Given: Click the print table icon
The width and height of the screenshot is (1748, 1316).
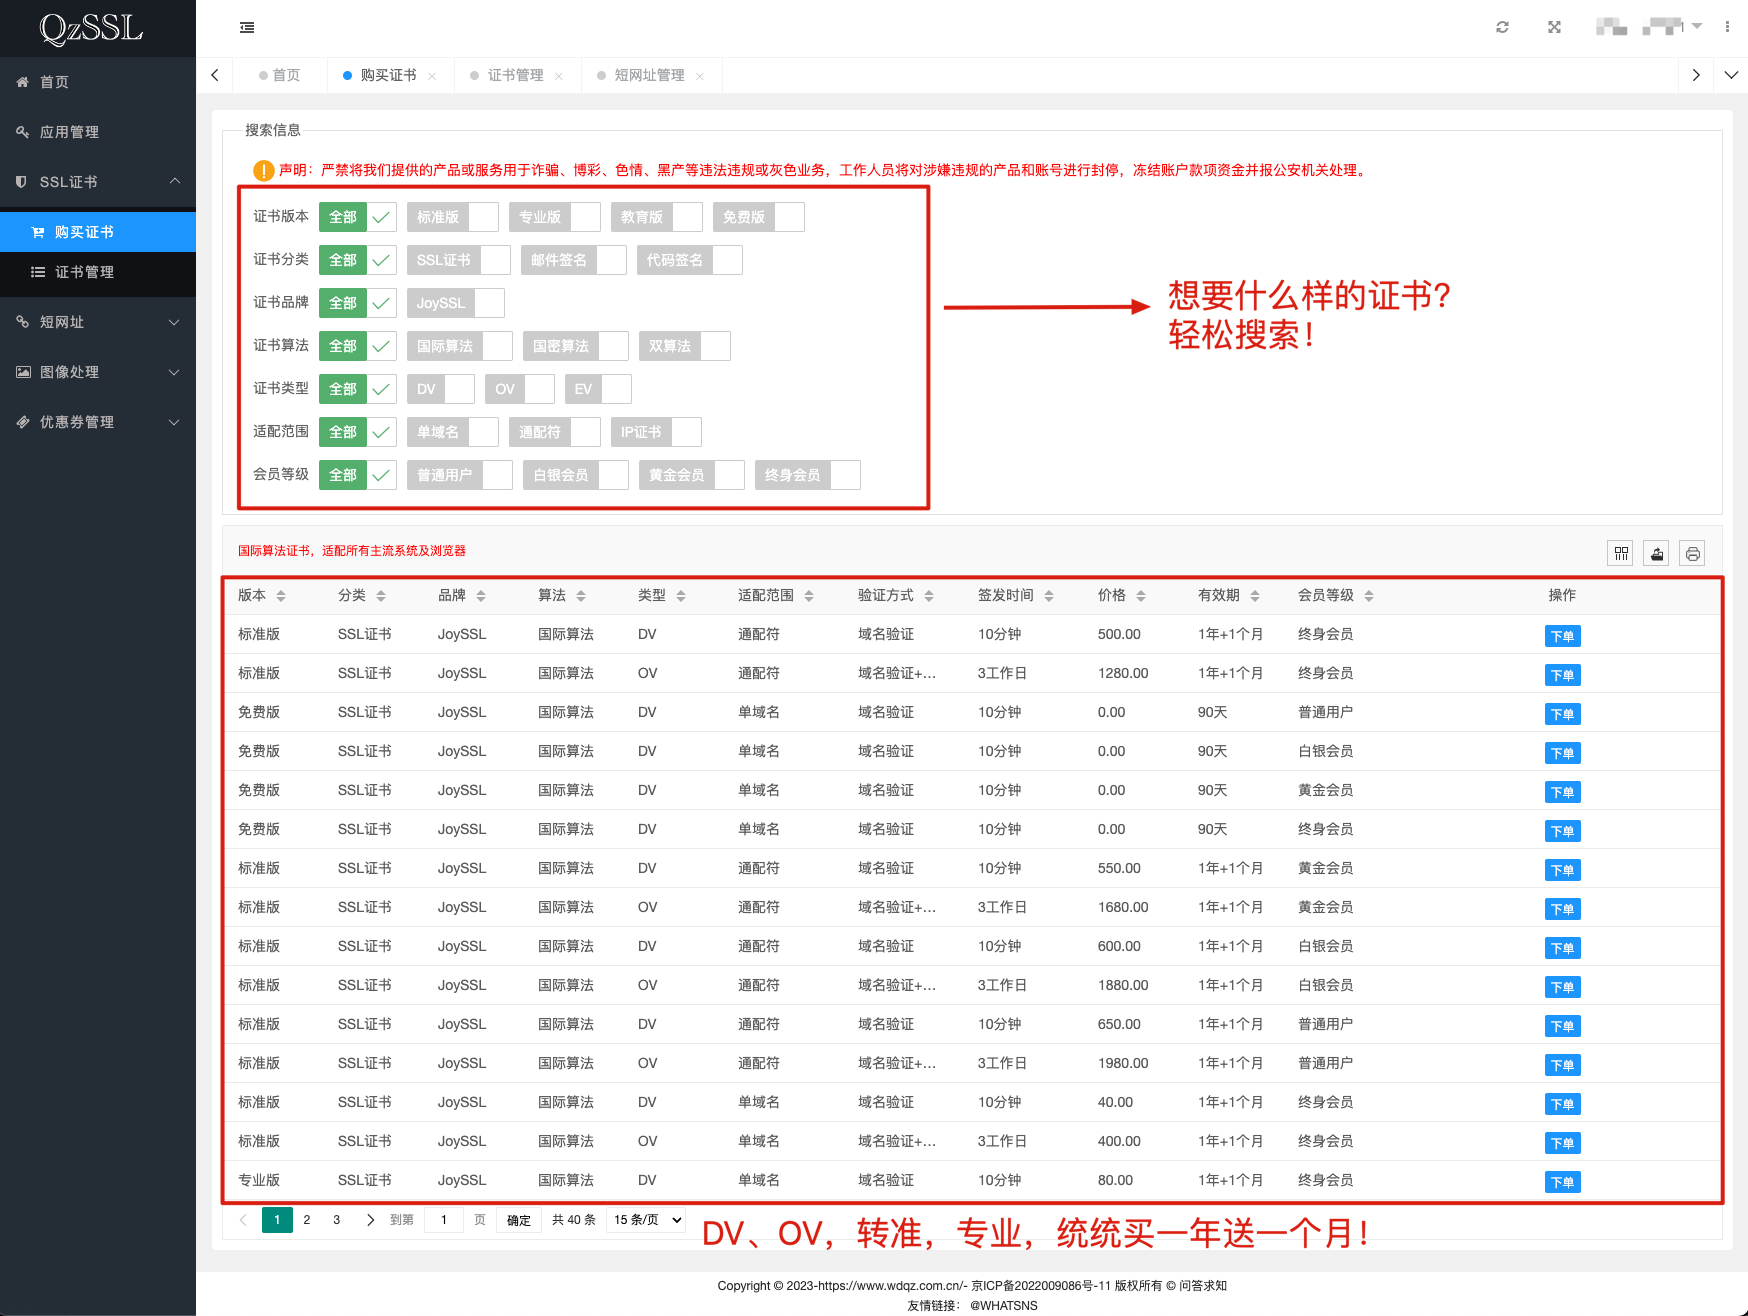Looking at the screenshot, I should (x=1692, y=554).
